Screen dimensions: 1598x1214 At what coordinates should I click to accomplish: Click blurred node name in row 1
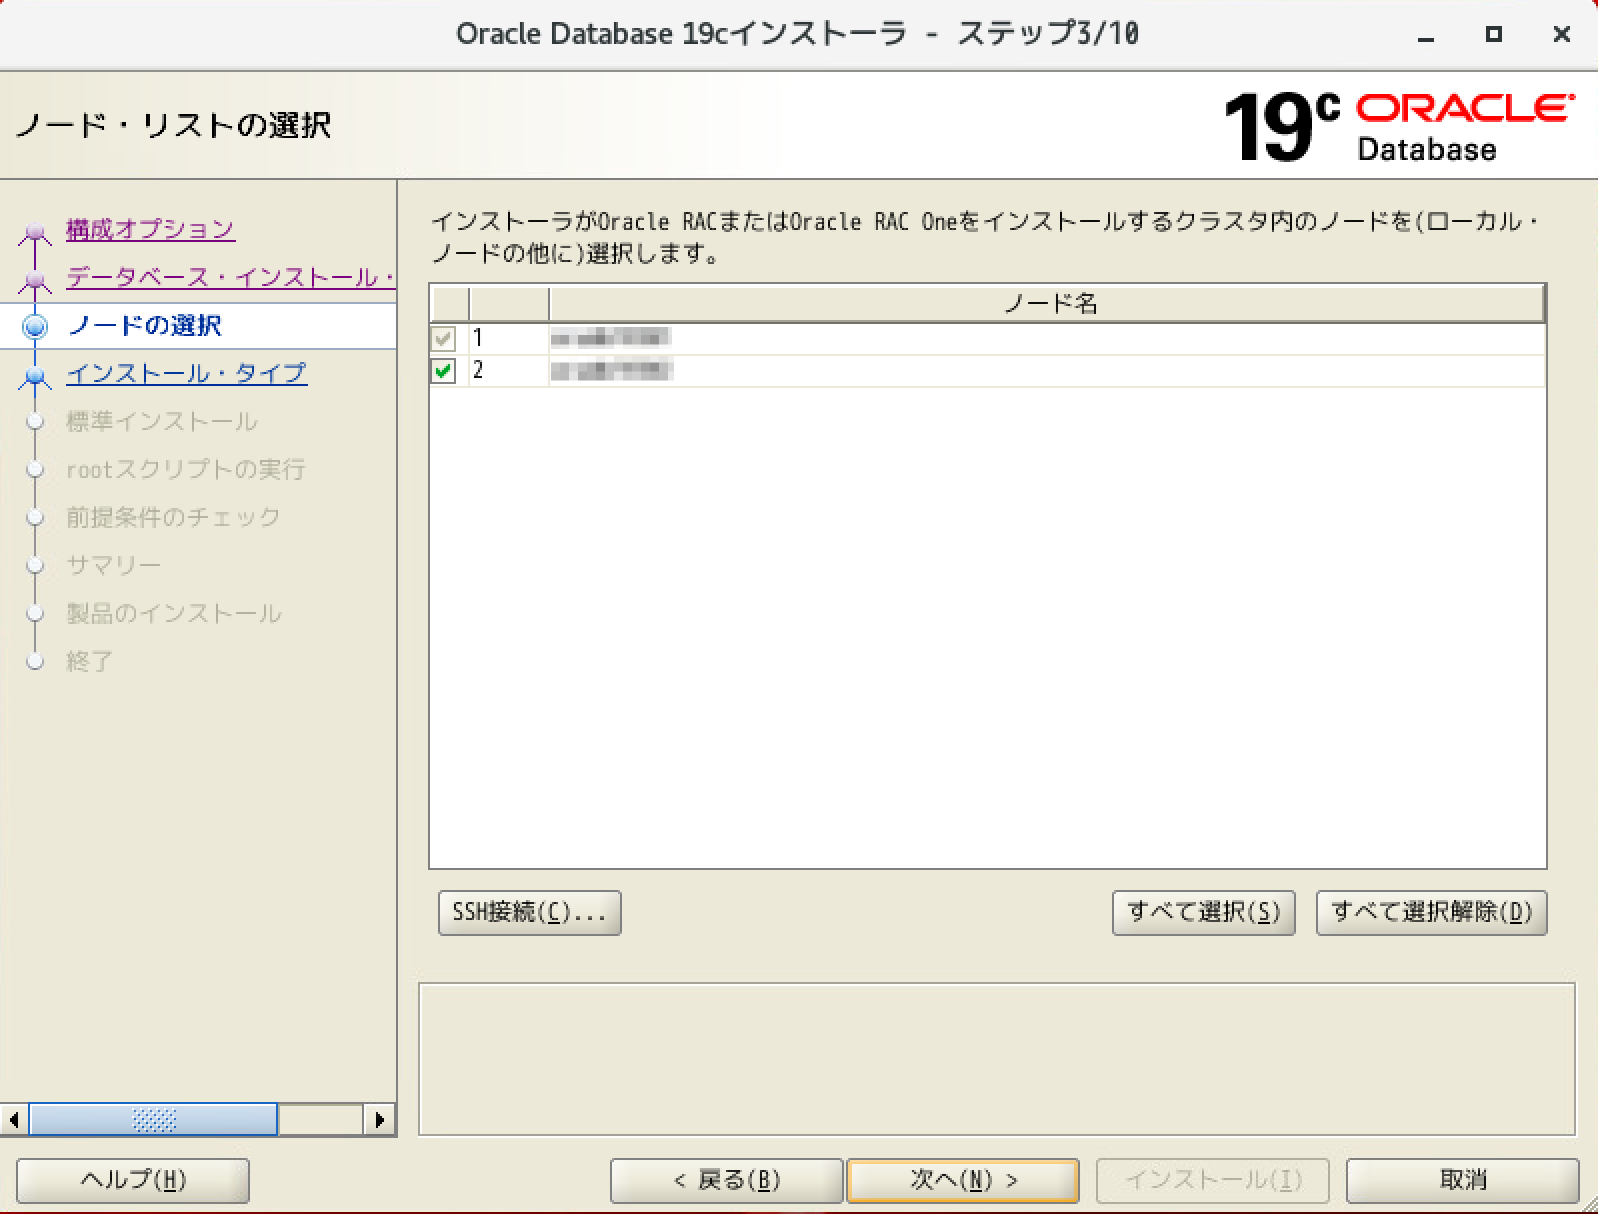(x=610, y=338)
